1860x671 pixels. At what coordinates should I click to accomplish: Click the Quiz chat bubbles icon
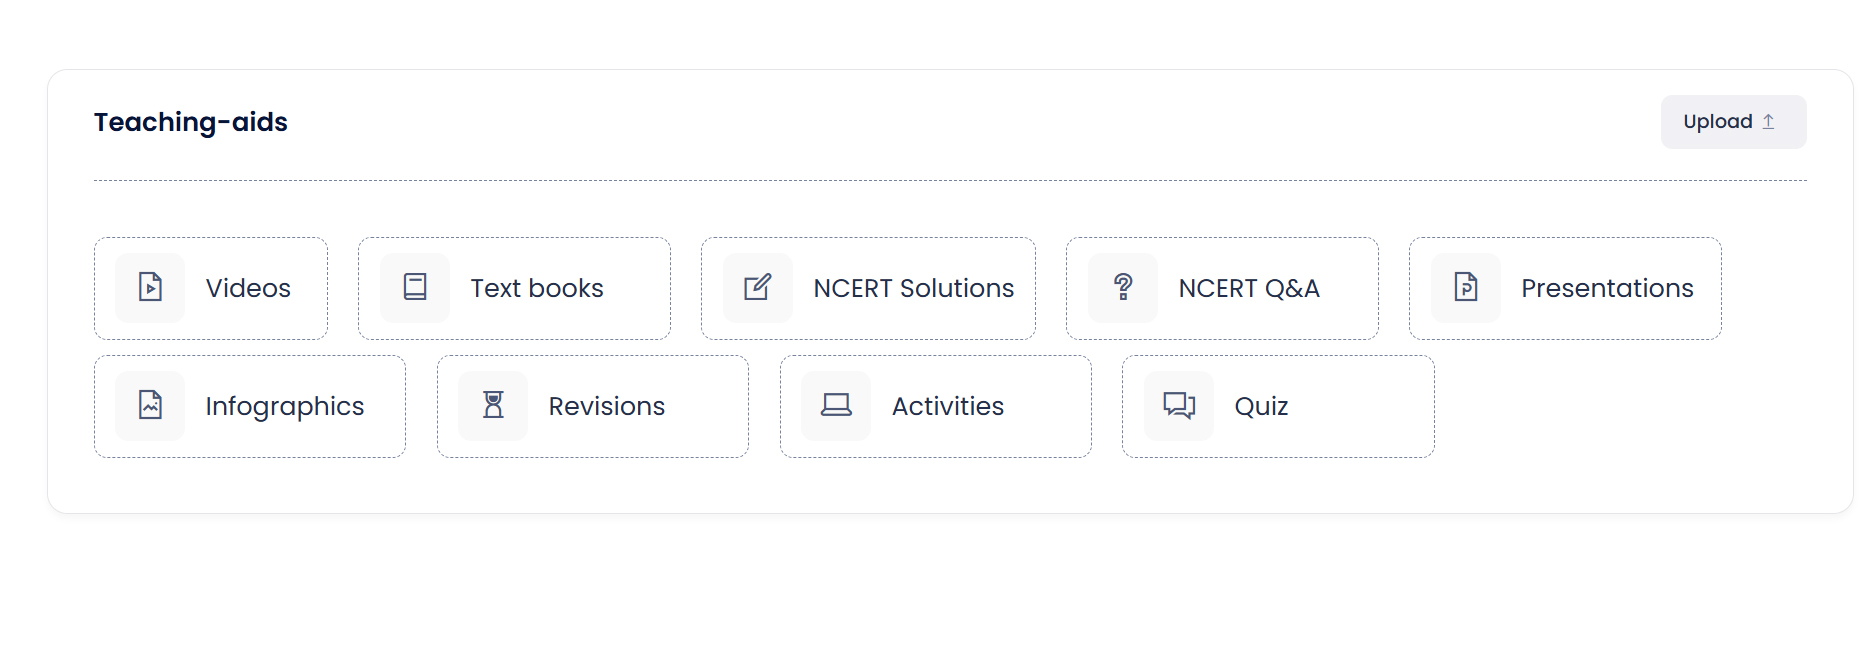(1179, 406)
